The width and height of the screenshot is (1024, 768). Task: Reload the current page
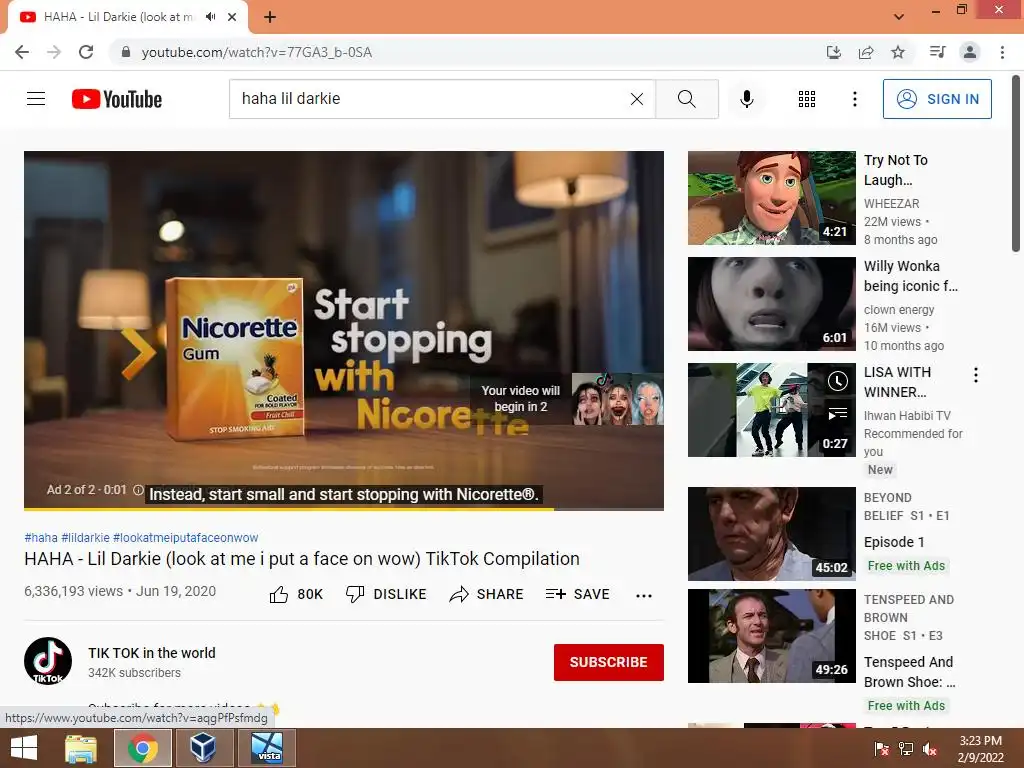86,52
